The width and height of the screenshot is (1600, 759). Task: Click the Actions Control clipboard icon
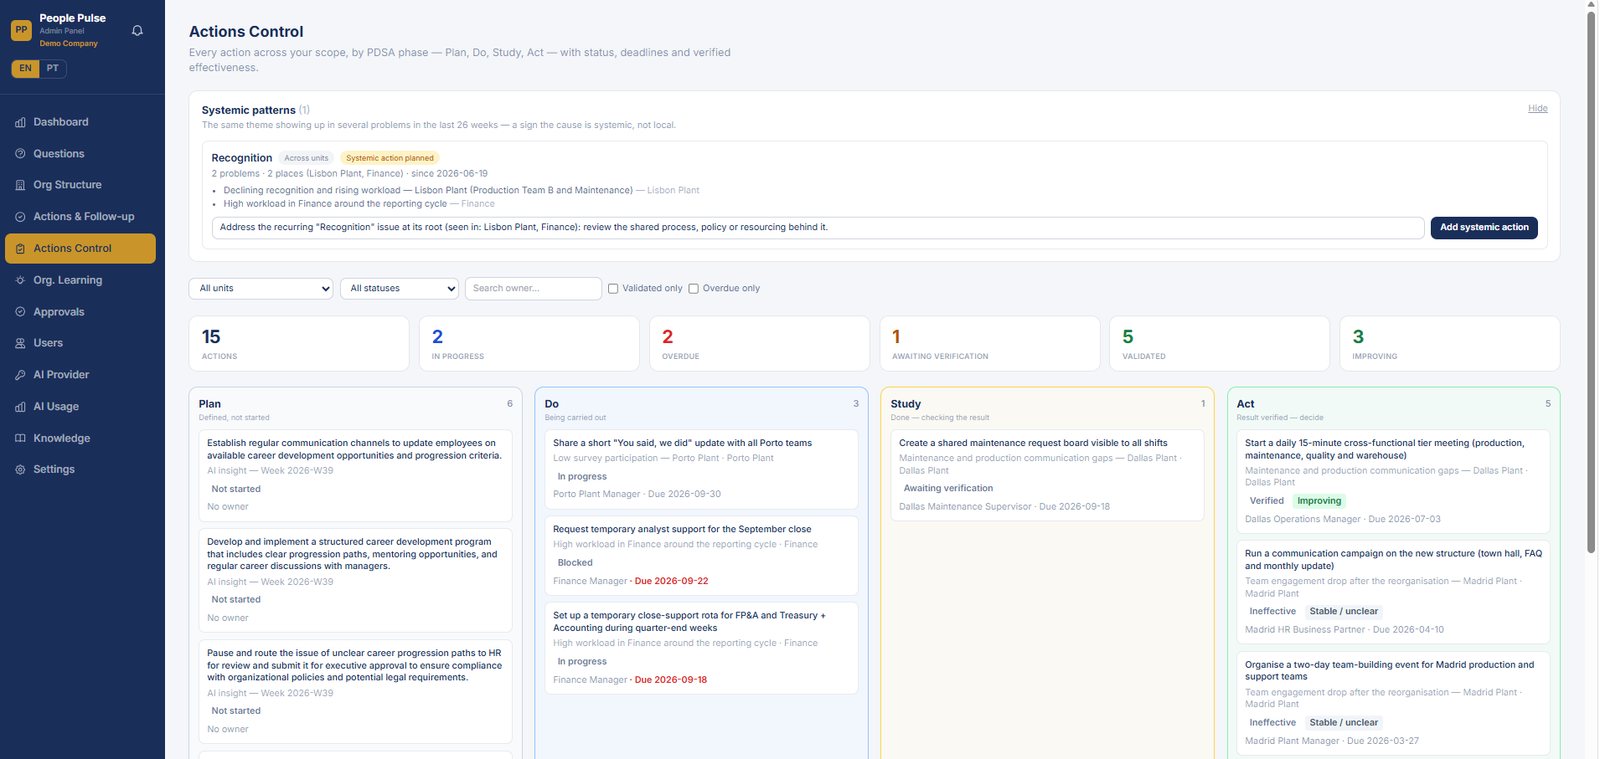[x=20, y=249]
